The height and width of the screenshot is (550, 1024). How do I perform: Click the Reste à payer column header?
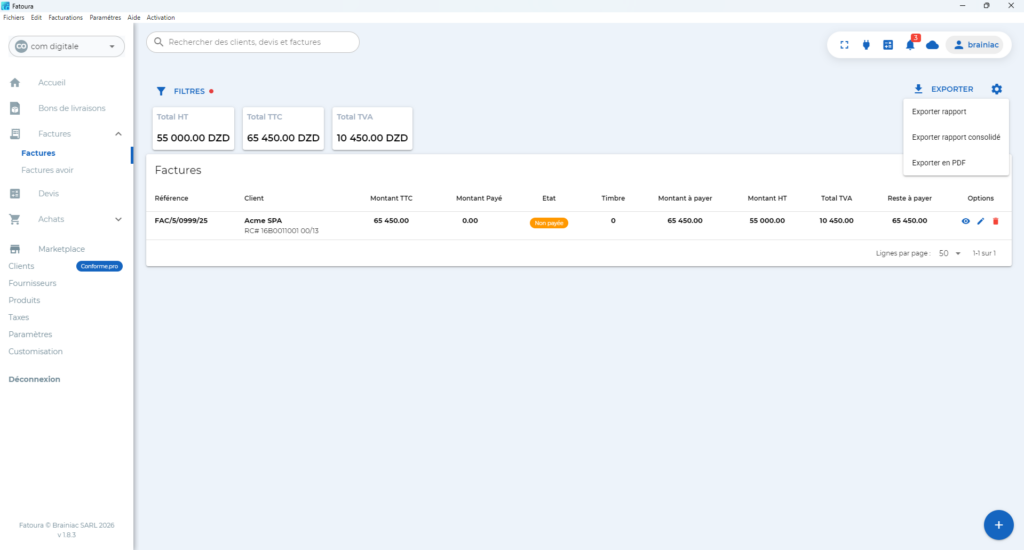[909, 199]
